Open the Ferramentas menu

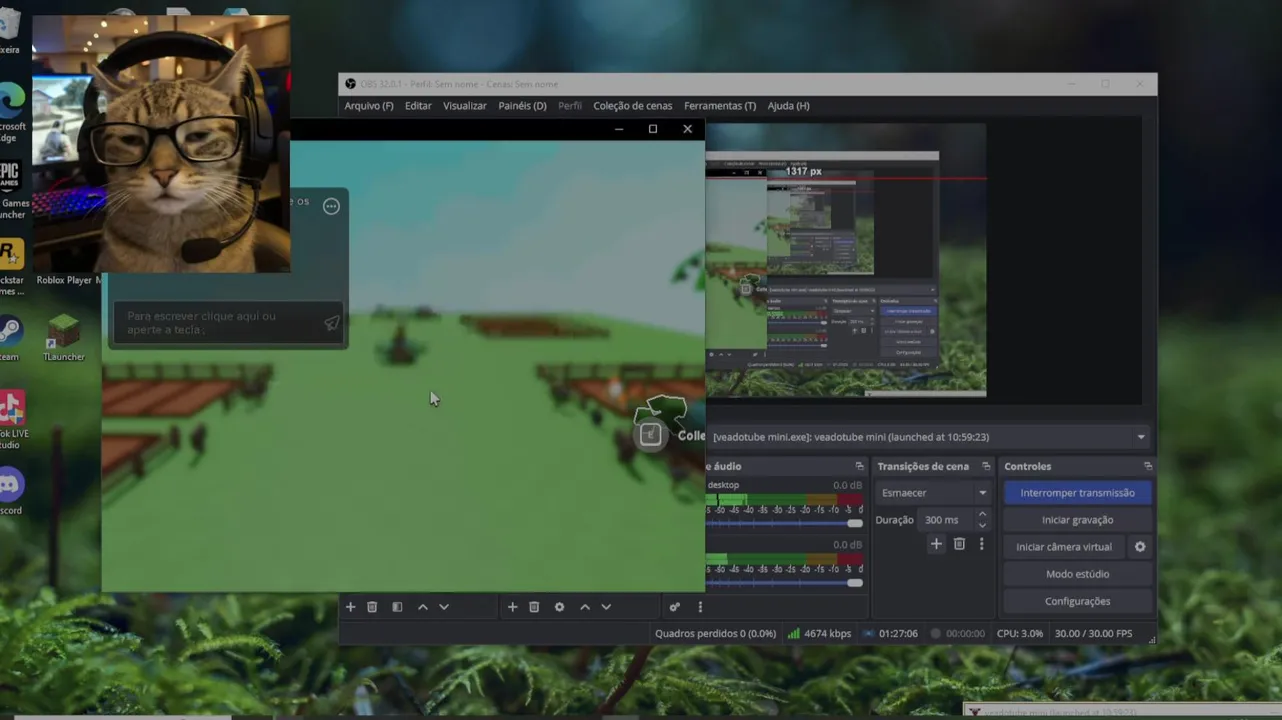click(x=720, y=106)
